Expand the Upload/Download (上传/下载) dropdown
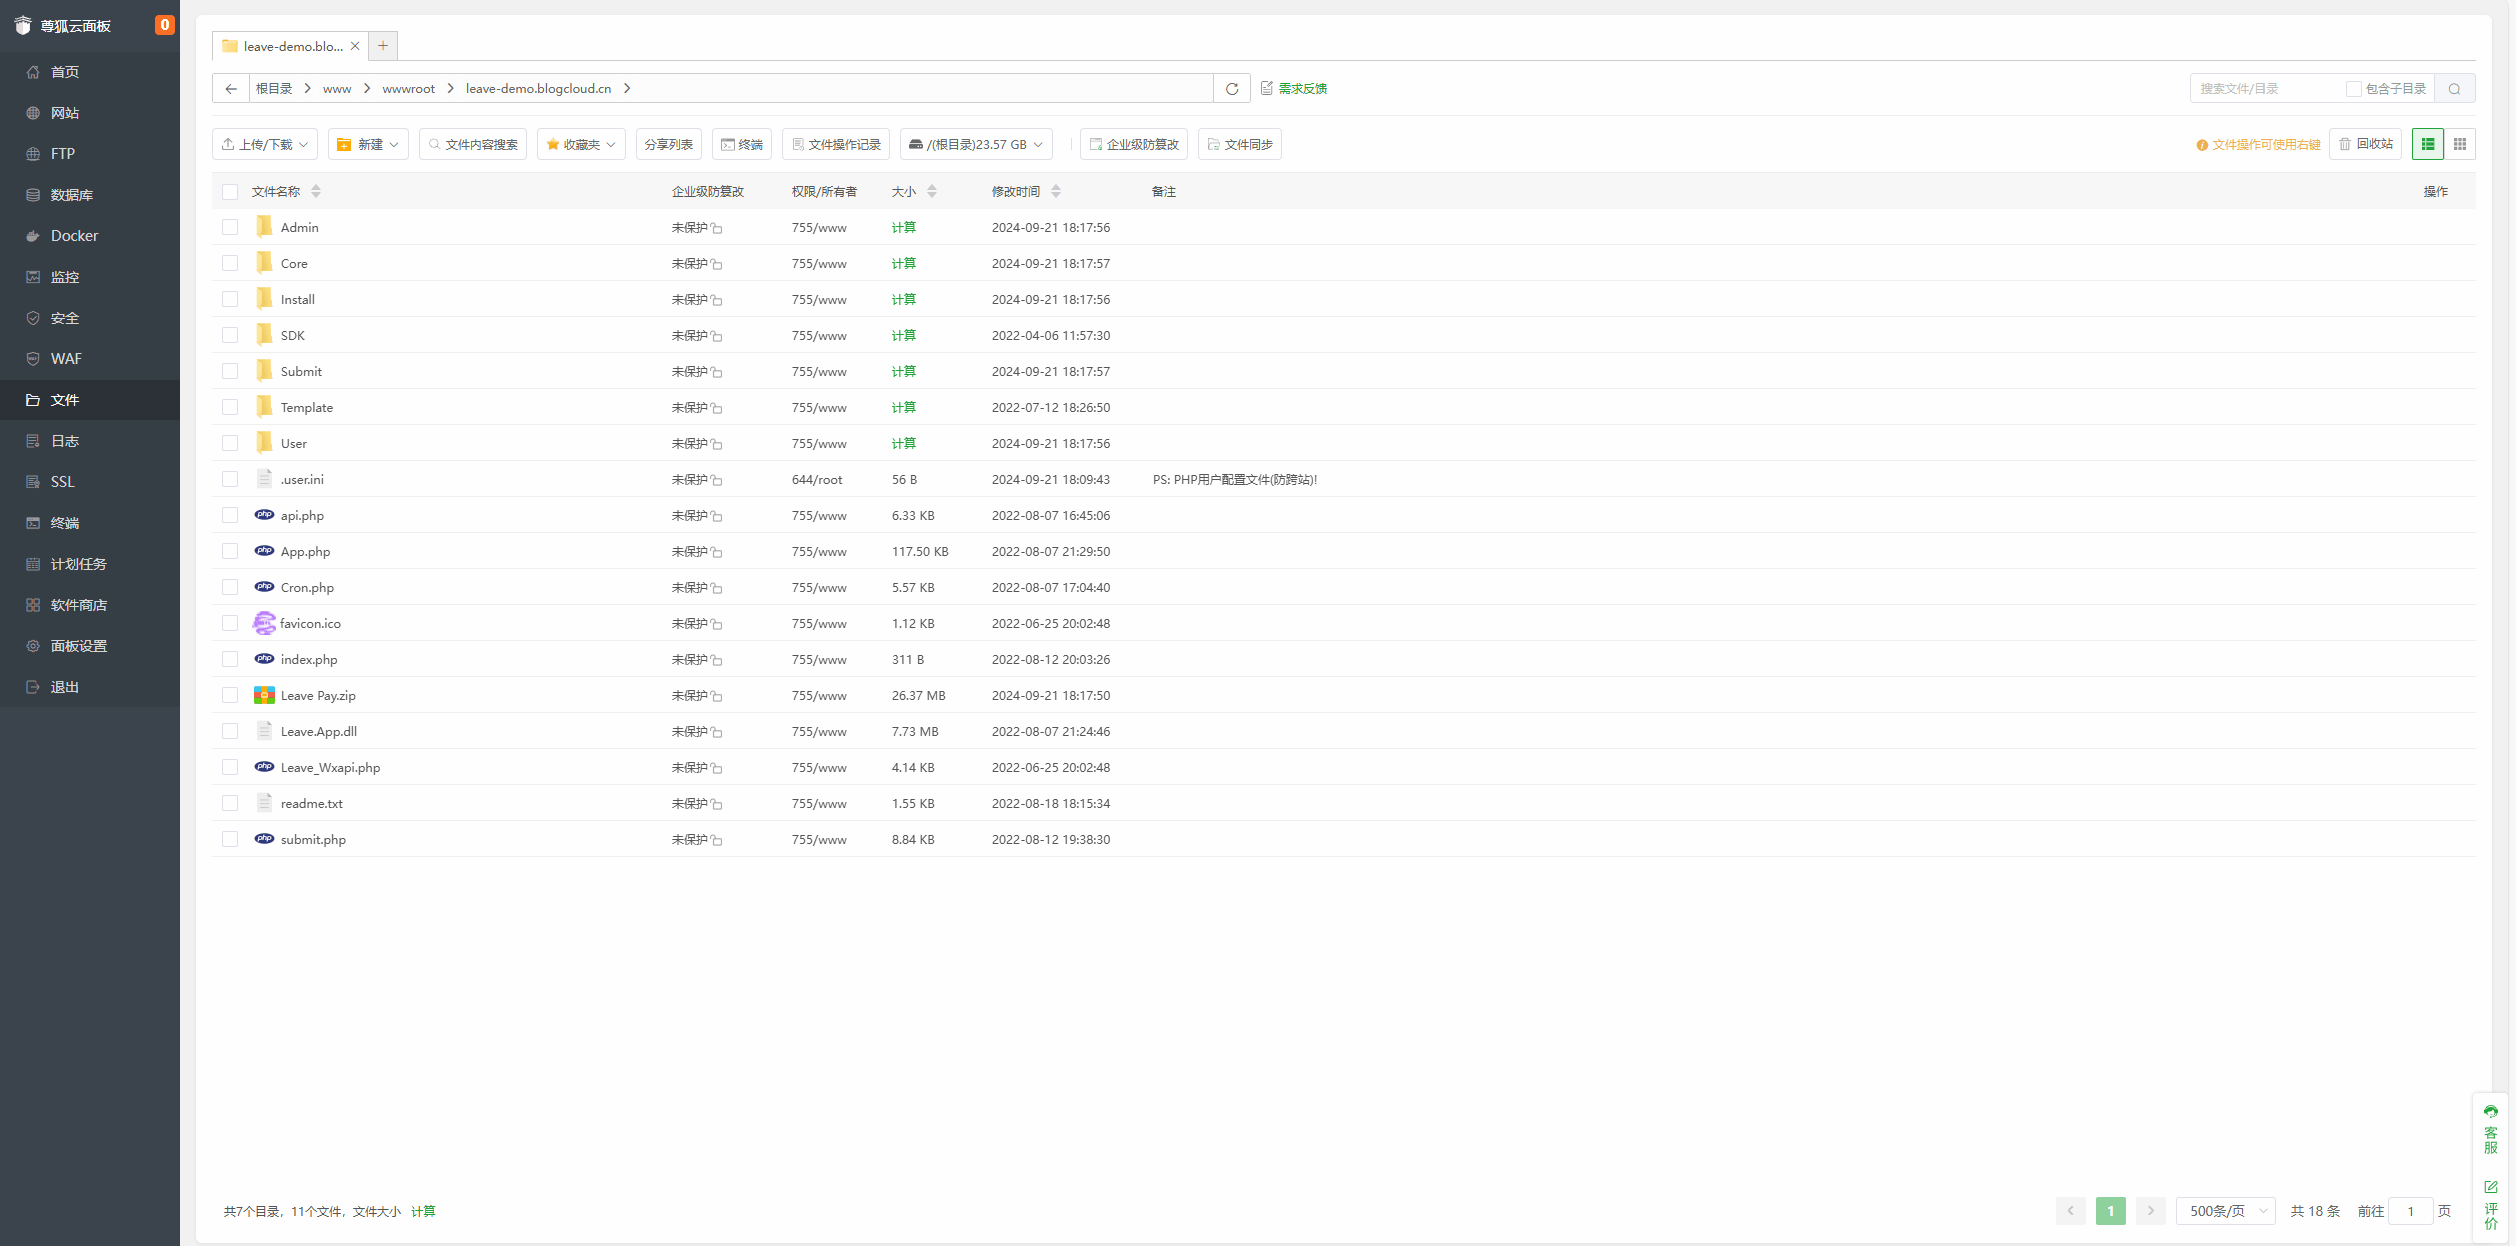The height and width of the screenshot is (1246, 2516). [265, 145]
